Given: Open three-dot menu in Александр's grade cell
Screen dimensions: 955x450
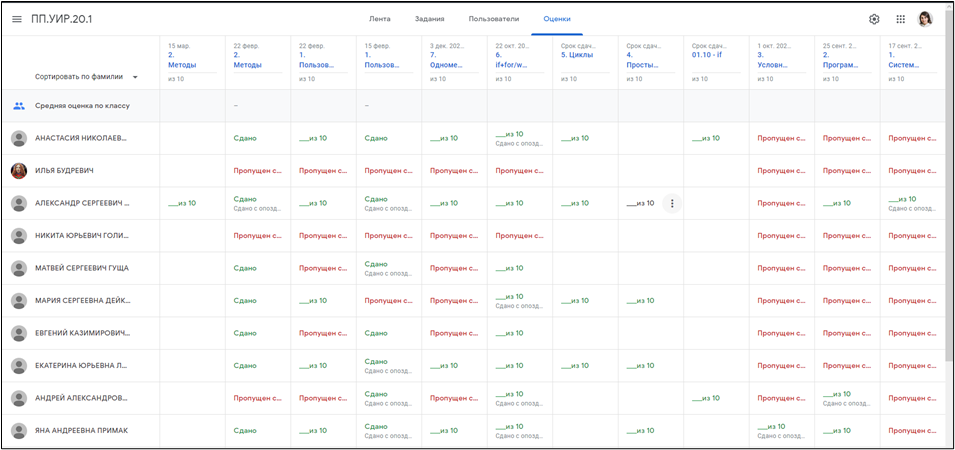Looking at the screenshot, I should pyautogui.click(x=672, y=204).
